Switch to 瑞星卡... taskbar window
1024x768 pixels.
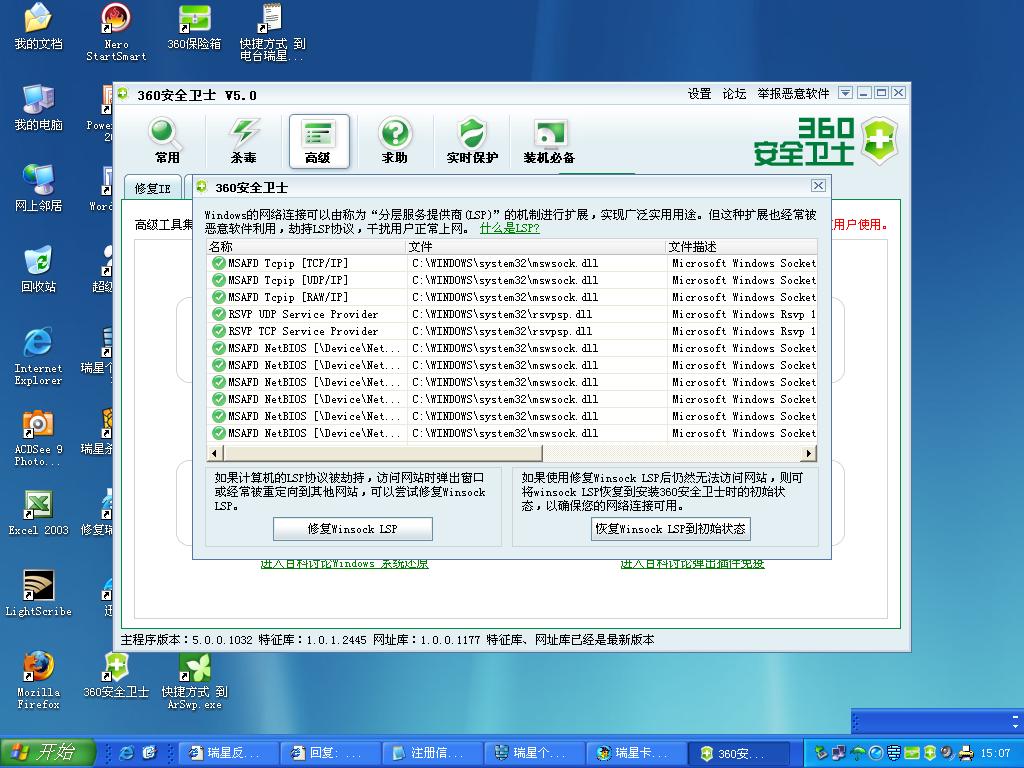tap(635, 753)
